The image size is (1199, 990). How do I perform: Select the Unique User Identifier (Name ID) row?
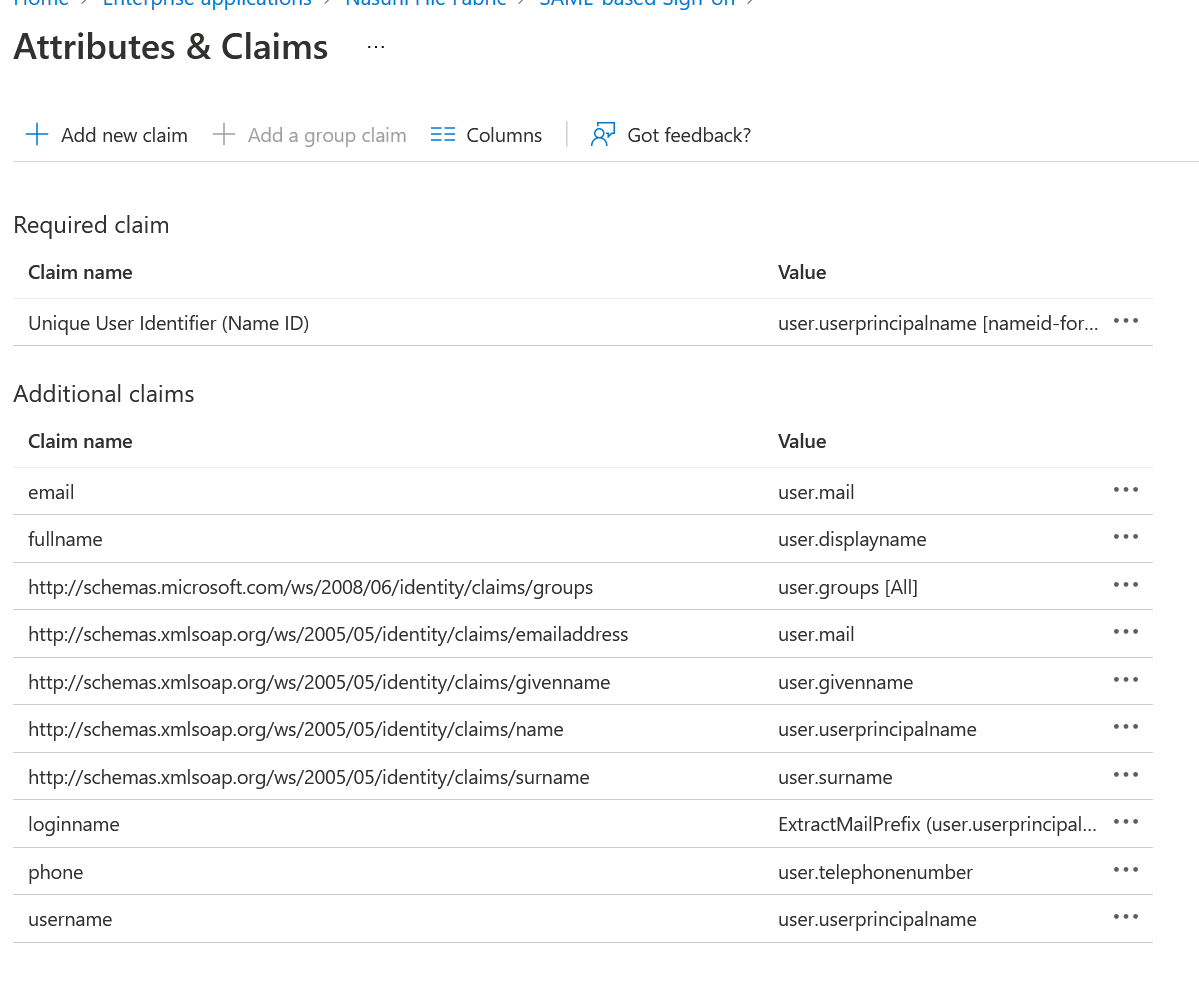(168, 323)
